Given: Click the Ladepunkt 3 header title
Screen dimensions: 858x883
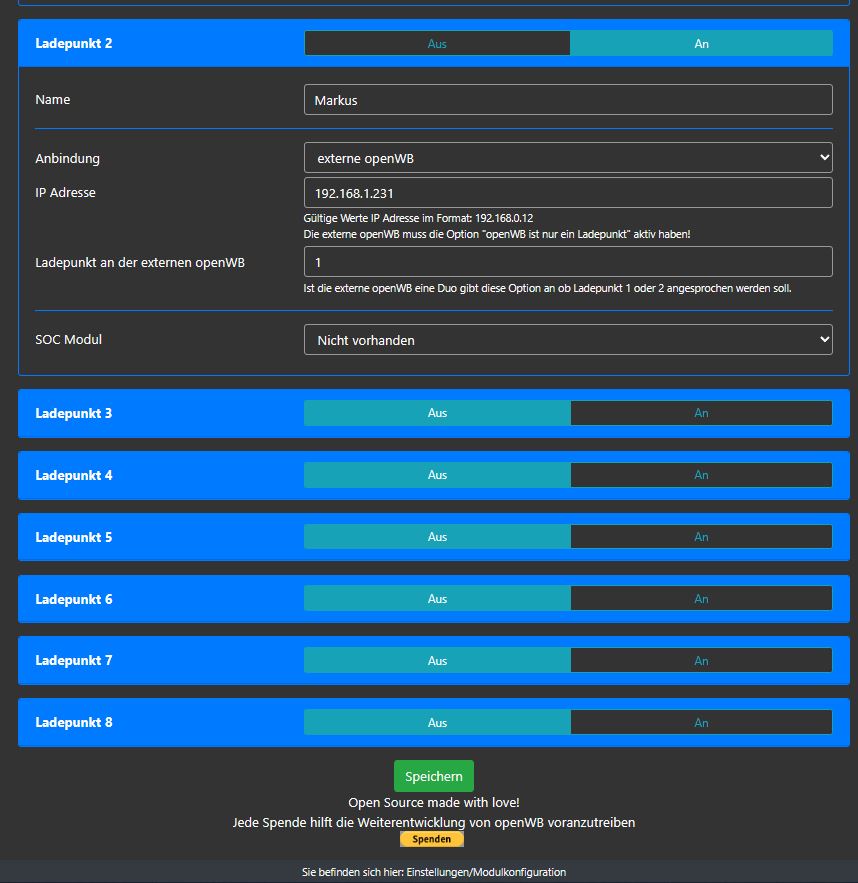Looking at the screenshot, I should tap(74, 413).
